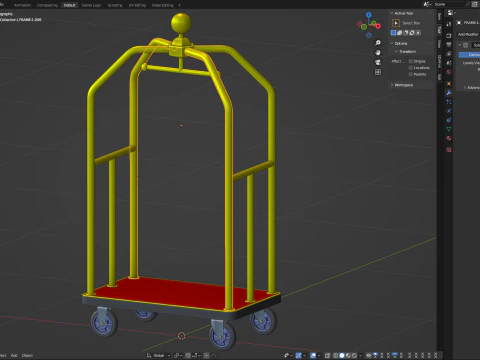The width and height of the screenshot is (480, 360).
Task: Switch perspective/orthographic grid icon
Action: [x=378, y=72]
